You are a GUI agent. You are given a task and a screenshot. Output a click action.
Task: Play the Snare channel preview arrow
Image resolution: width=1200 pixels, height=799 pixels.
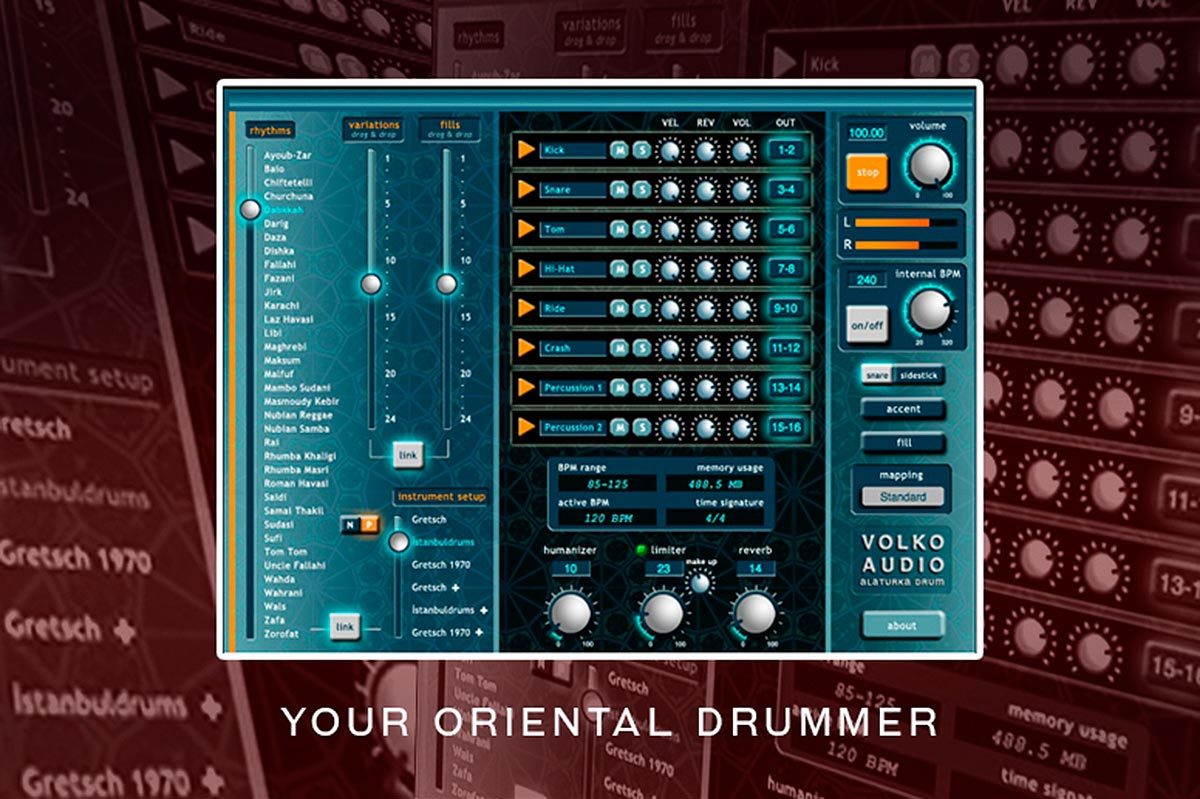click(x=526, y=190)
